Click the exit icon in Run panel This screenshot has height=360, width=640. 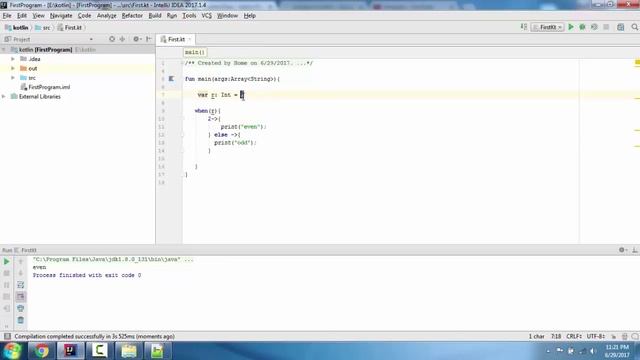(7, 309)
